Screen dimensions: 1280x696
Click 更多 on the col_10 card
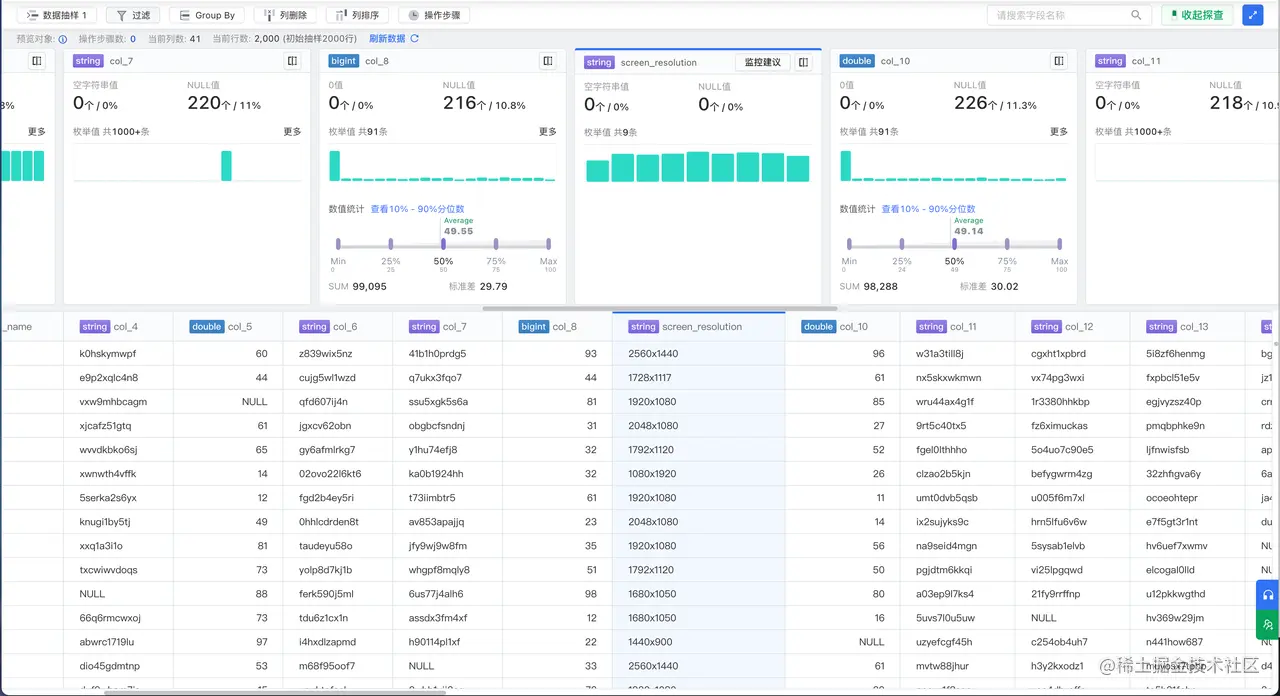pyautogui.click(x=1059, y=131)
